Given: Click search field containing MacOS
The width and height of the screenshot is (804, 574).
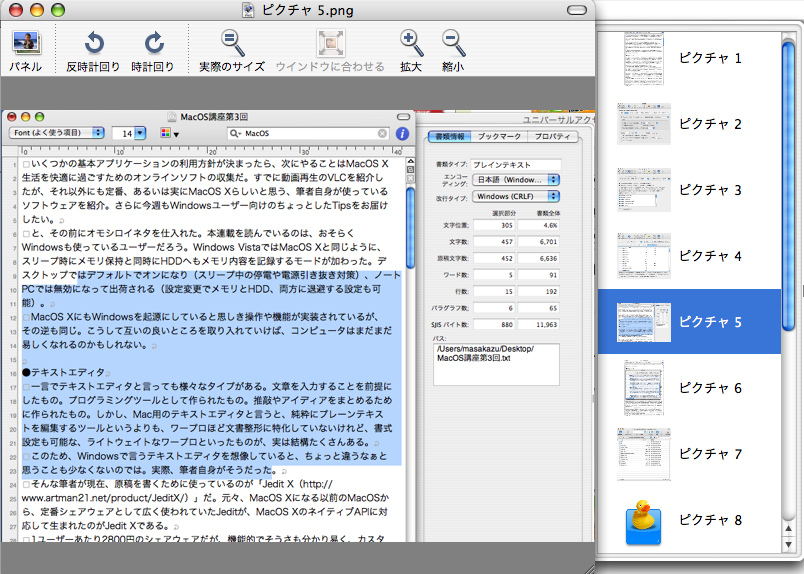Looking at the screenshot, I should click(x=308, y=133).
